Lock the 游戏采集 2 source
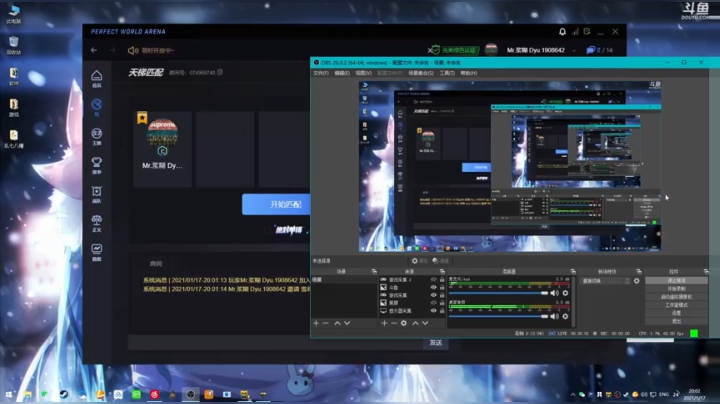 click(442, 280)
